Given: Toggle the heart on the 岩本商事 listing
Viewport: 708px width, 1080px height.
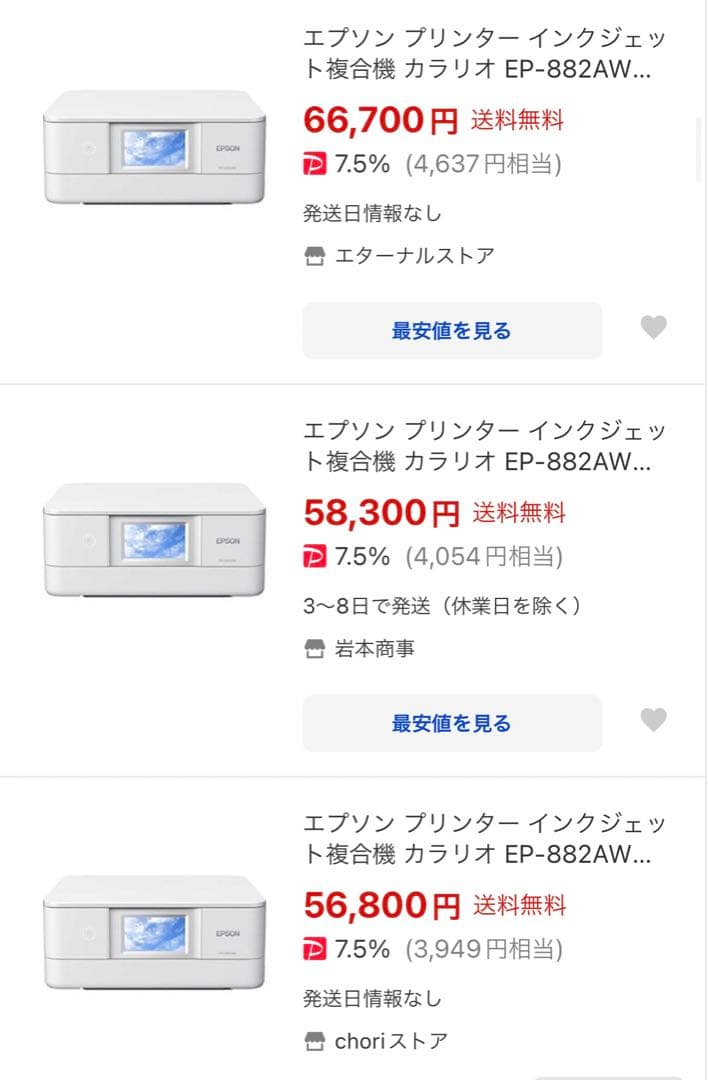Looking at the screenshot, I should (655, 722).
